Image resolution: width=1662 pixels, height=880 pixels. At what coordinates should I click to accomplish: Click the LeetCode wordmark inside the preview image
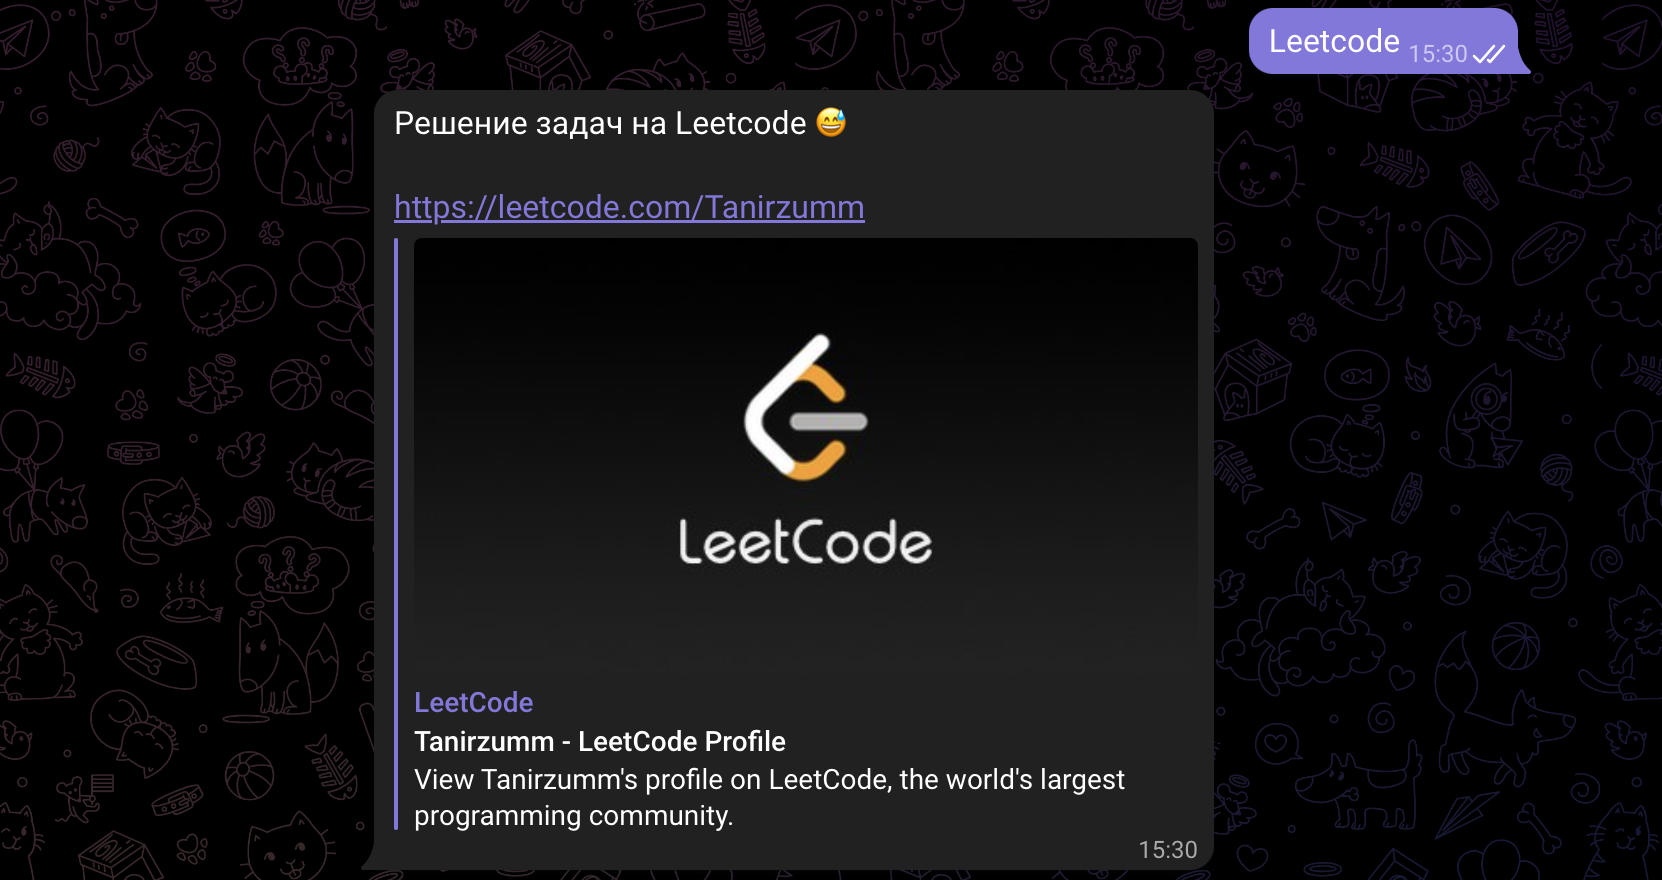tap(805, 542)
